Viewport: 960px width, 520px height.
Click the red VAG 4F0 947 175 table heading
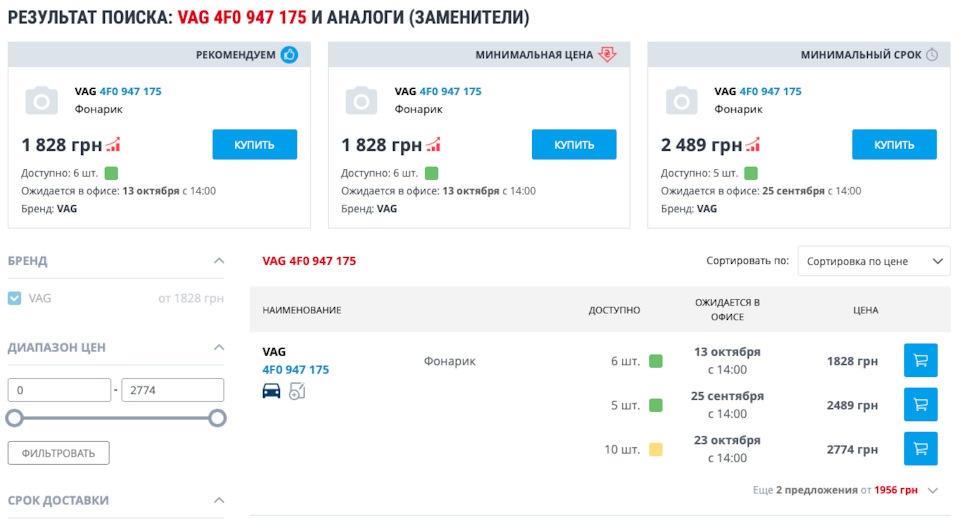pyautogui.click(x=309, y=261)
